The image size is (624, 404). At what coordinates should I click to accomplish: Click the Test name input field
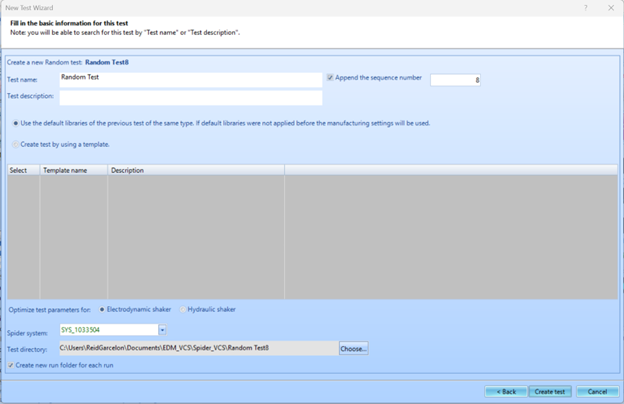point(190,79)
